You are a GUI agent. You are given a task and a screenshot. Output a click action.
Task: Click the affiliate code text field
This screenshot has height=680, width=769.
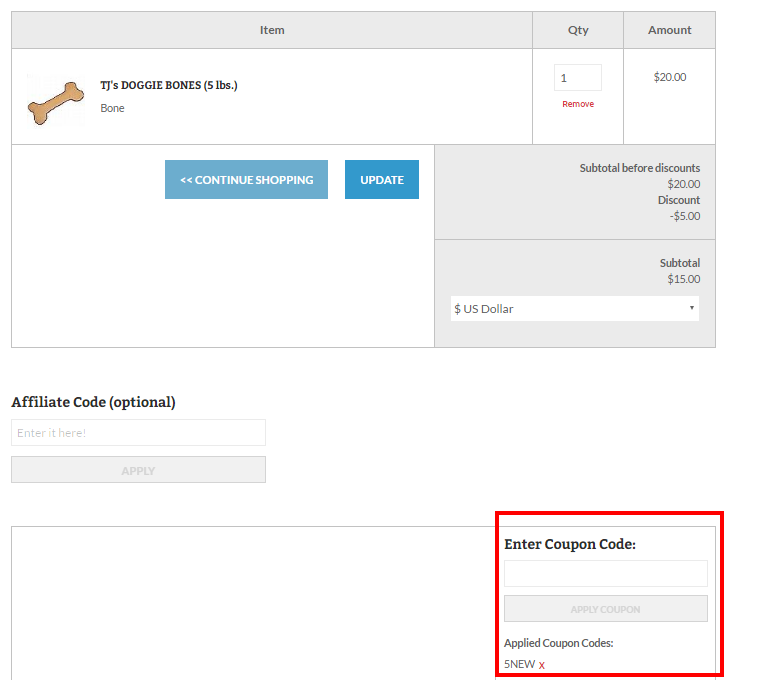point(138,432)
